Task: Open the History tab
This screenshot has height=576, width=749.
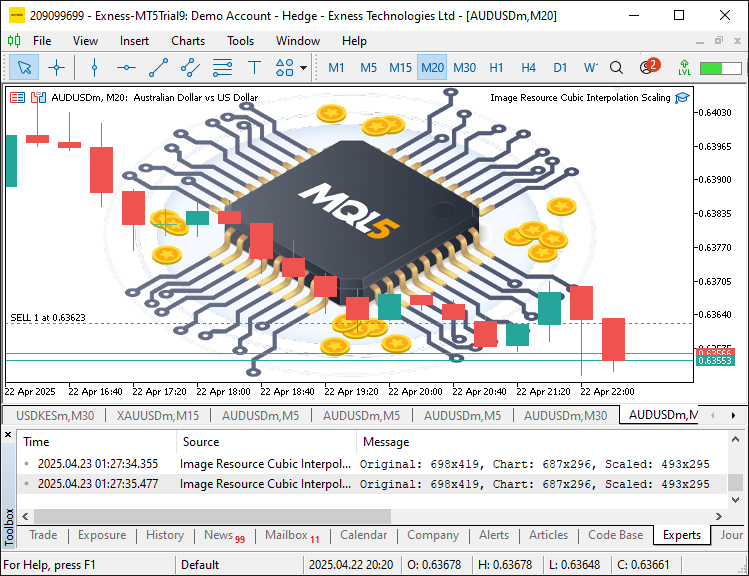Action: click(165, 535)
